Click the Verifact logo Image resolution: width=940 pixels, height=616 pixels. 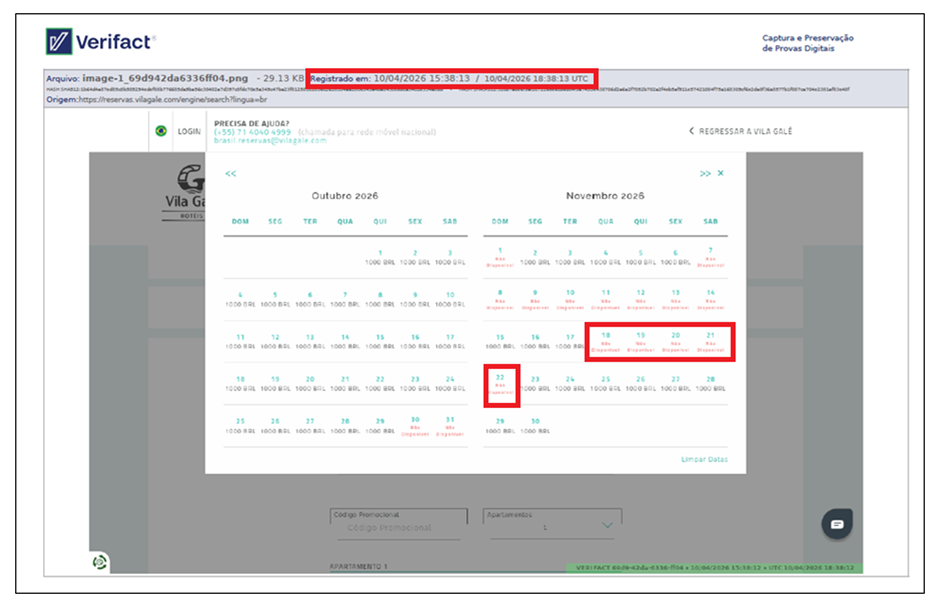[x=100, y=42]
